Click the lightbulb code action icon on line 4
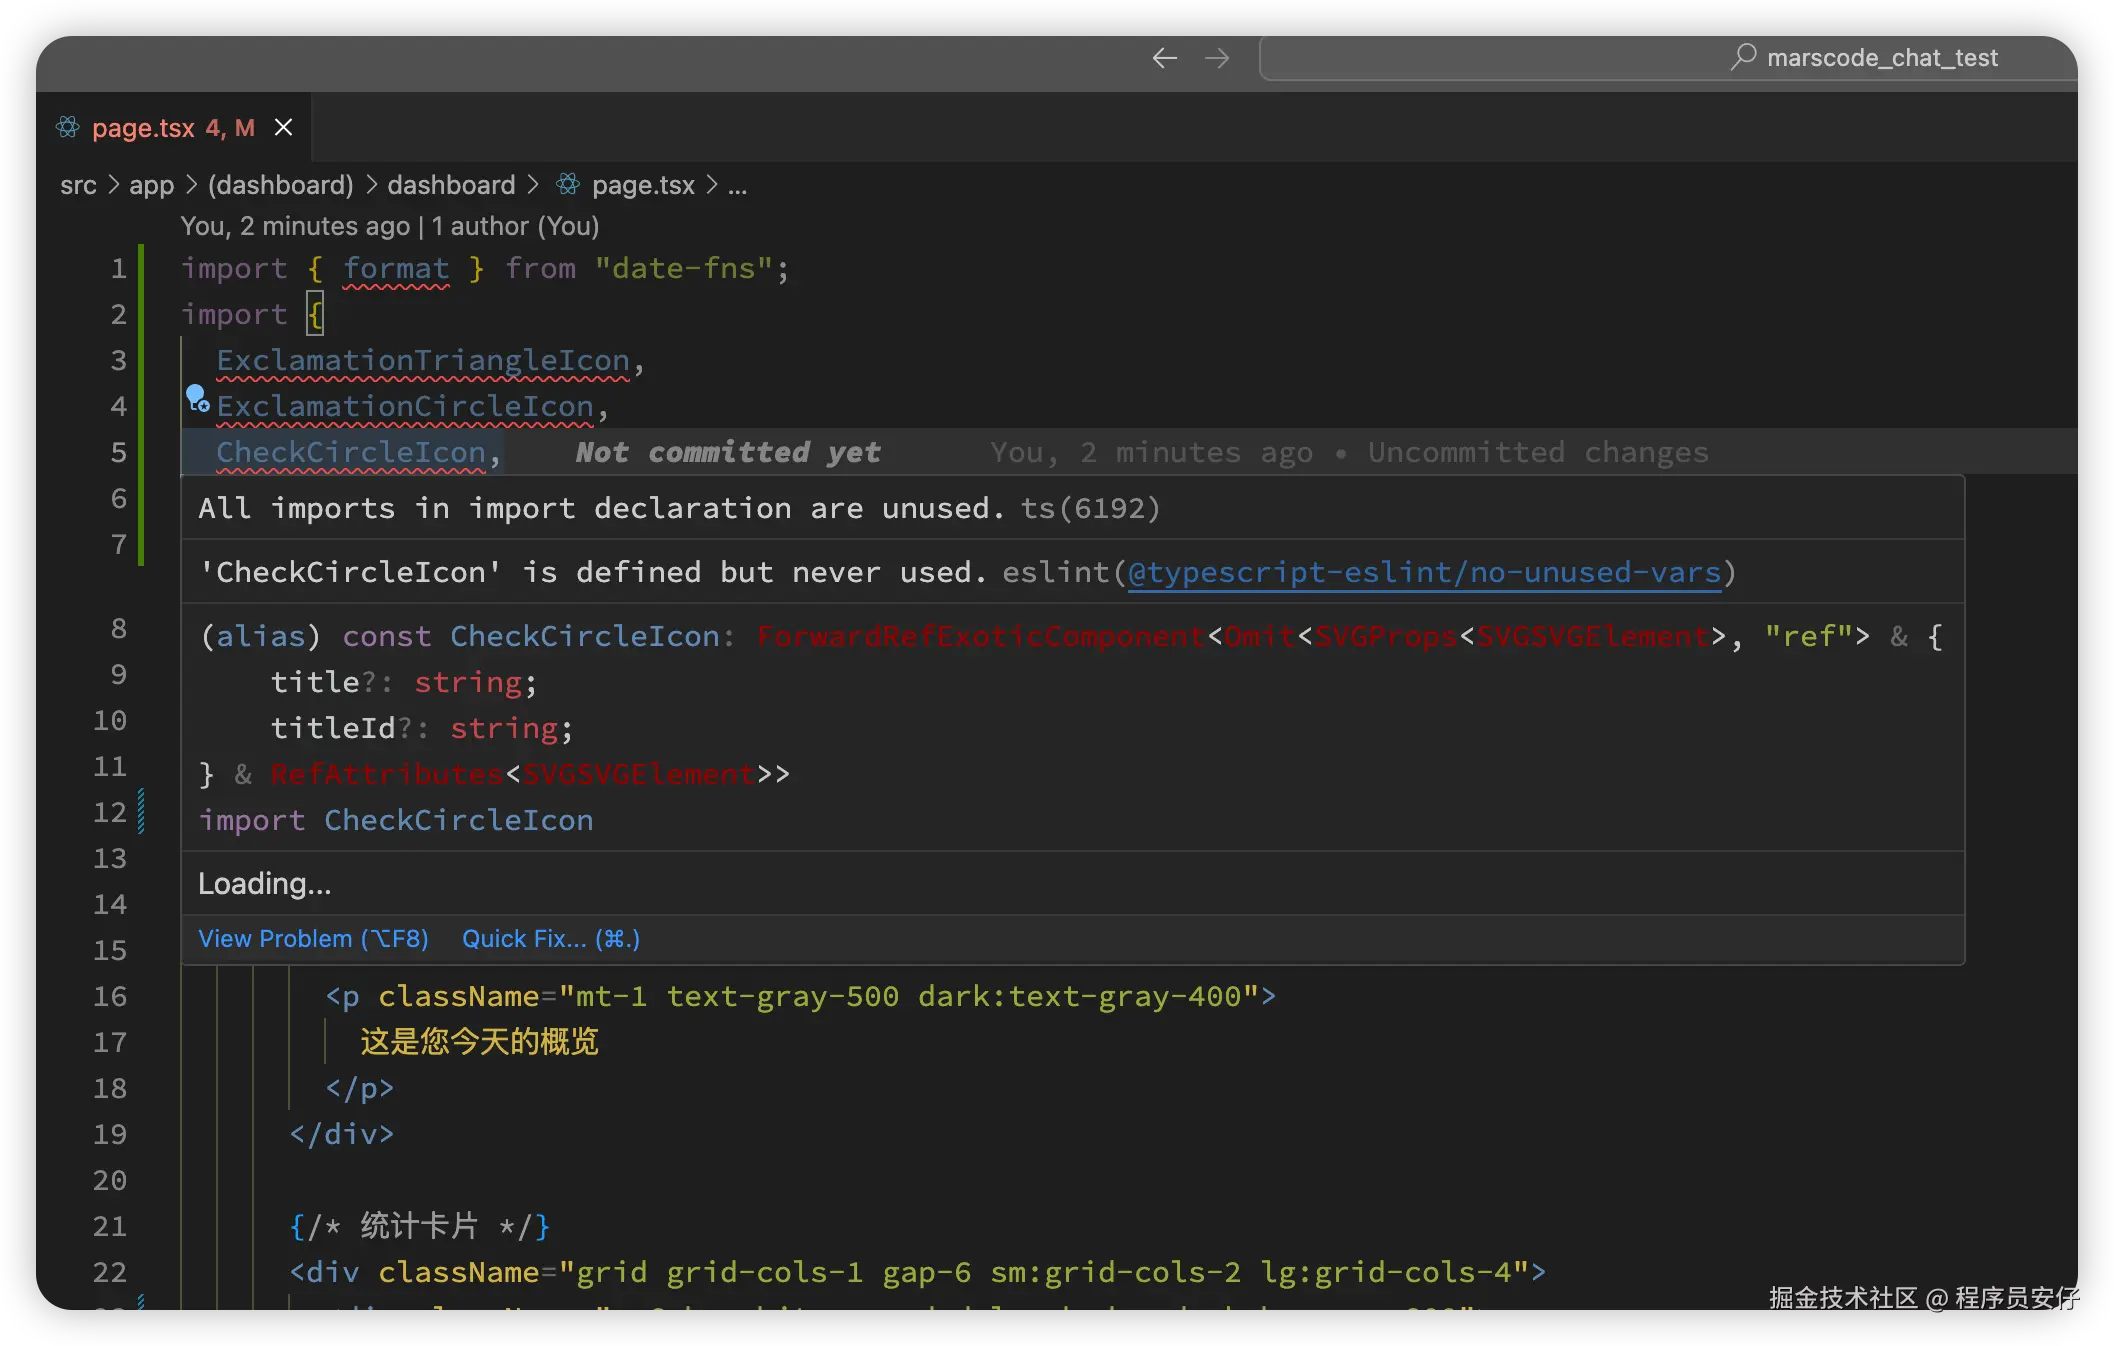The width and height of the screenshot is (2114, 1346). click(197, 399)
